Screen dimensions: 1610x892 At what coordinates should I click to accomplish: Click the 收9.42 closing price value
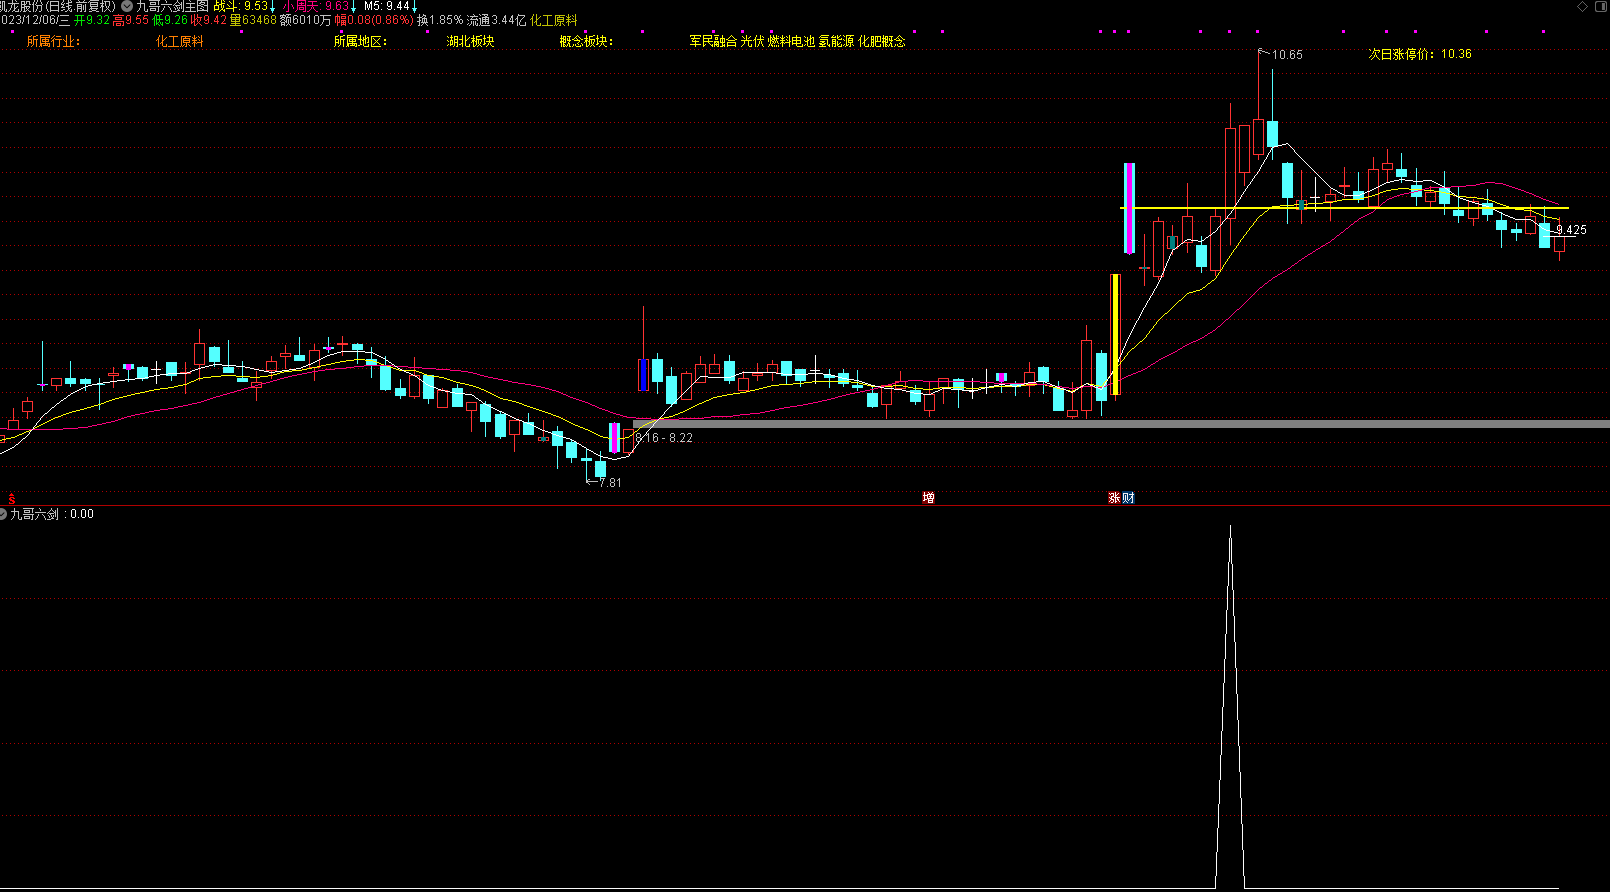tap(209, 20)
